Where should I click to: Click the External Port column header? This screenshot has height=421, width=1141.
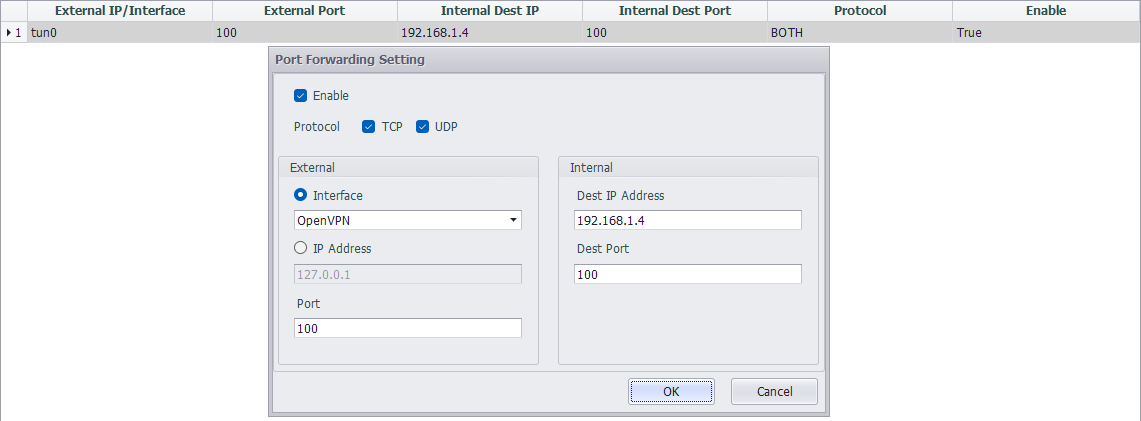pyautogui.click(x=305, y=11)
